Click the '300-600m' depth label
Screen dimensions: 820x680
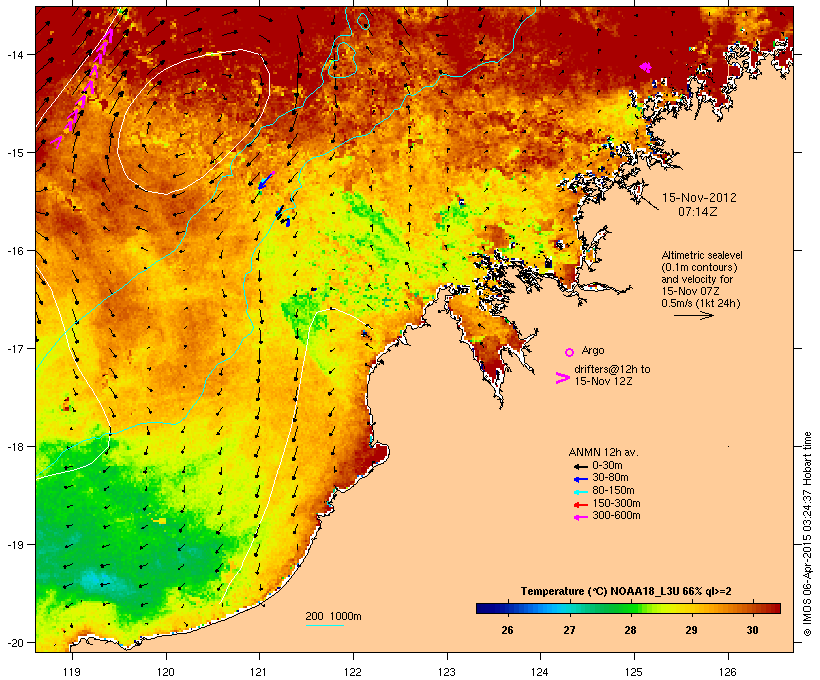pyautogui.click(x=616, y=516)
